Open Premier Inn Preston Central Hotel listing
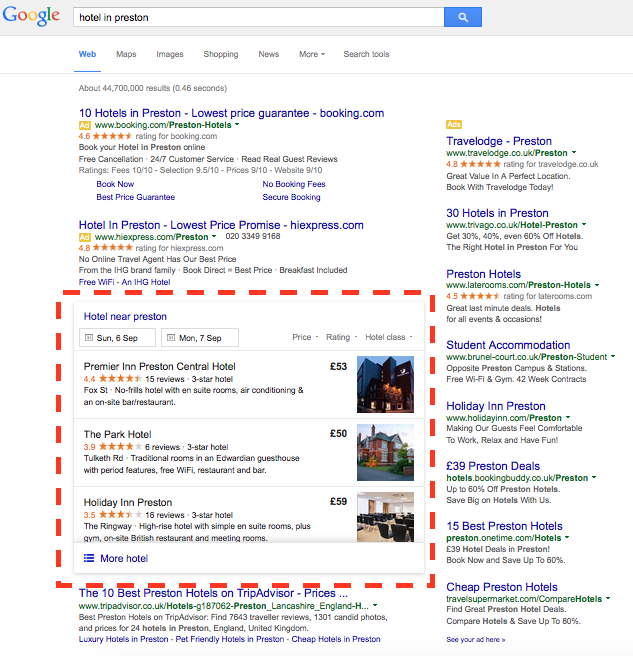Viewport: 633px width, 656px height. click(159, 366)
